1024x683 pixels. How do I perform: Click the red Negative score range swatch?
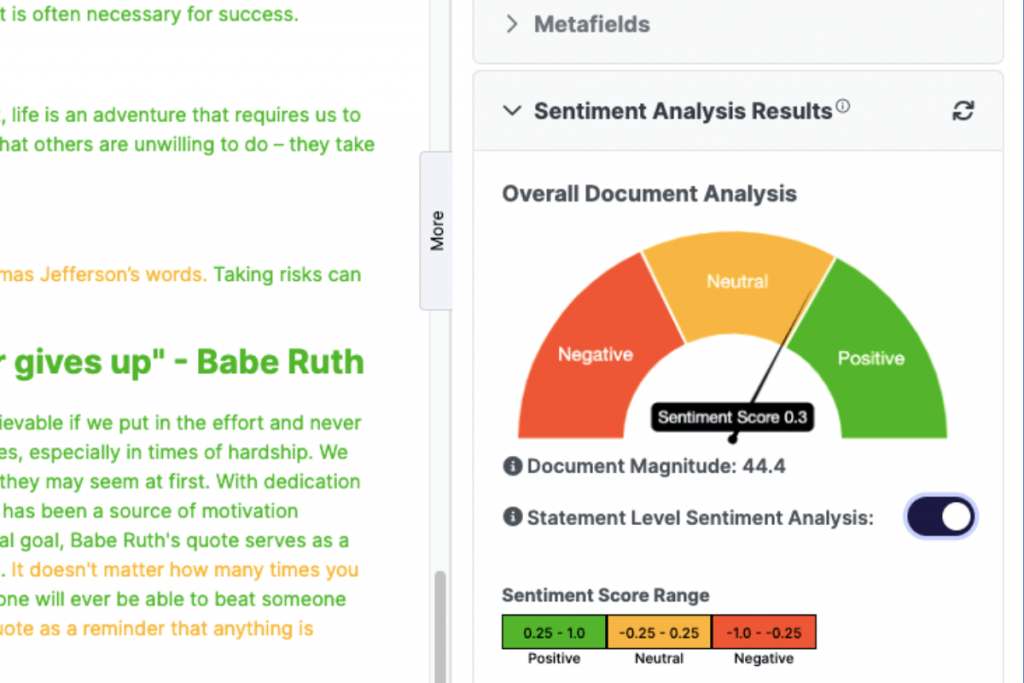763,631
